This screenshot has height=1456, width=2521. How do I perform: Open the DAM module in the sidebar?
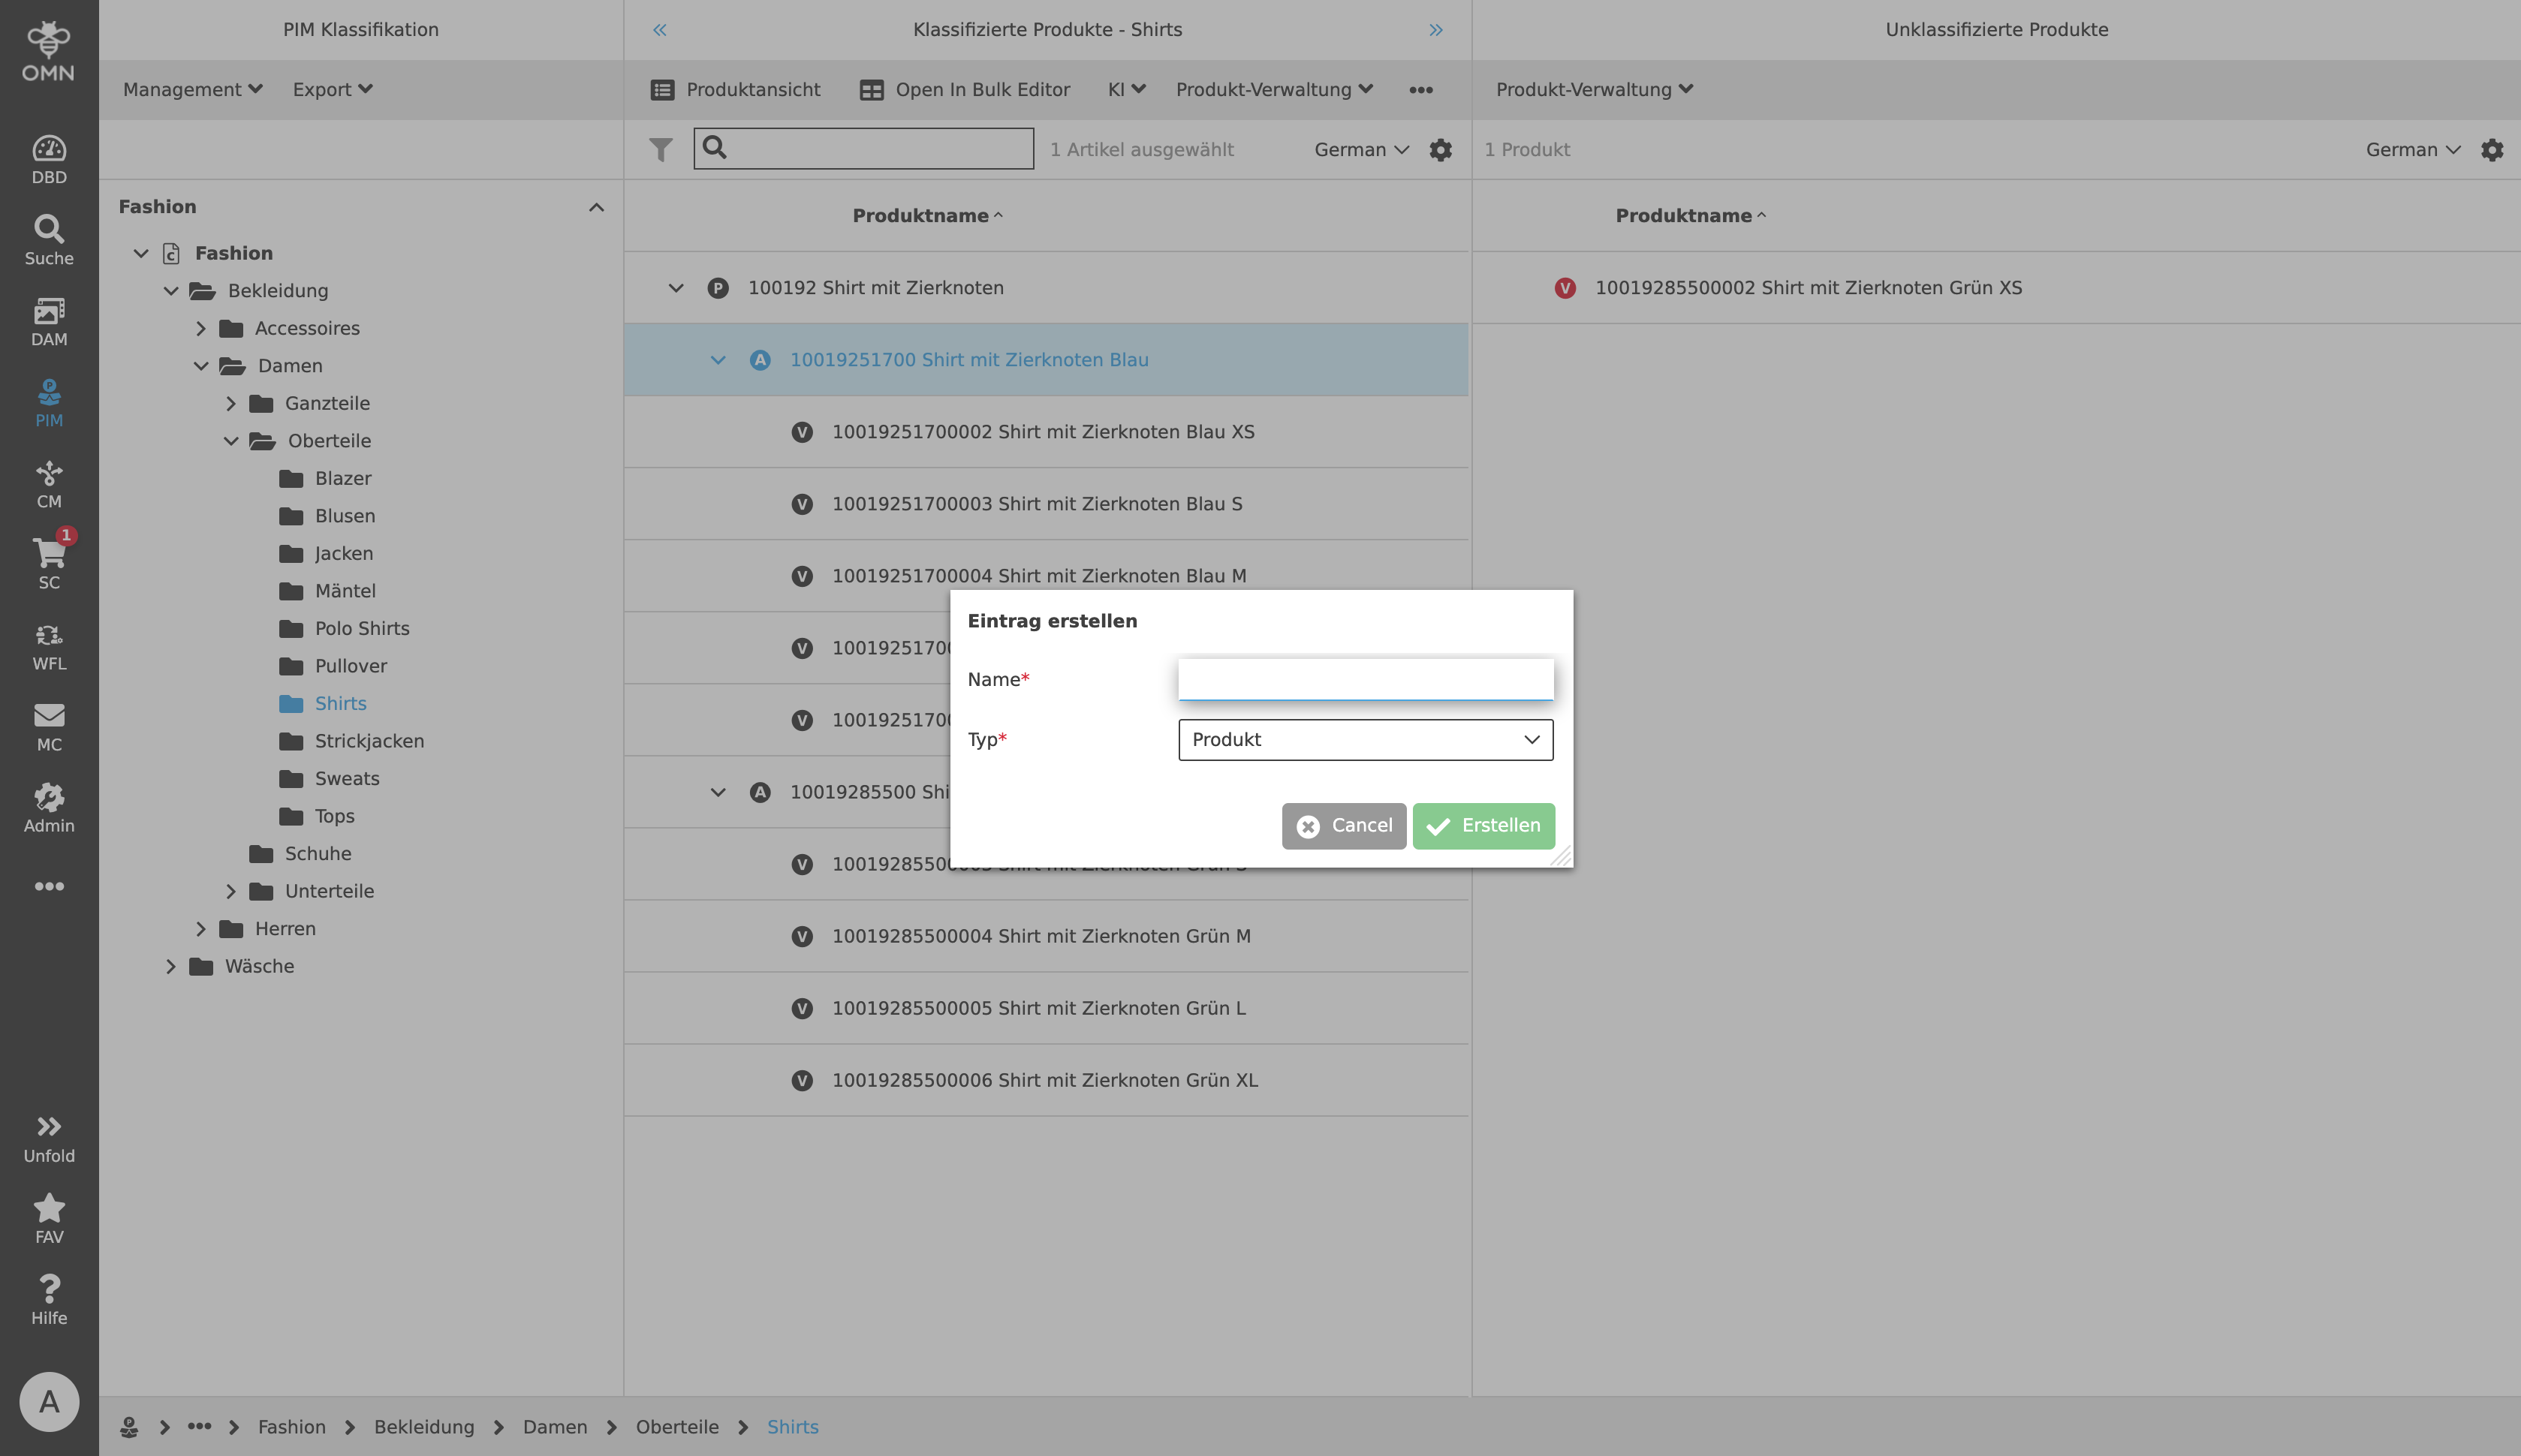coord(48,318)
